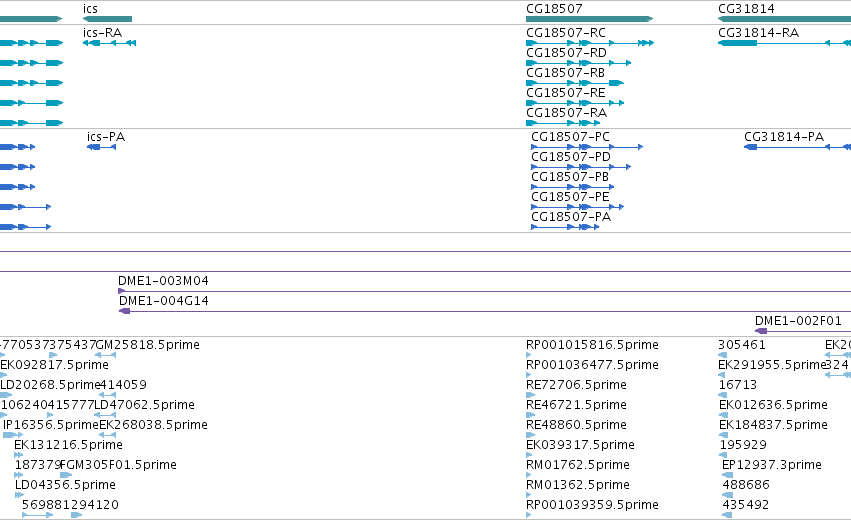
Task: Click EST EK012636.5prime
Action: tap(773, 405)
